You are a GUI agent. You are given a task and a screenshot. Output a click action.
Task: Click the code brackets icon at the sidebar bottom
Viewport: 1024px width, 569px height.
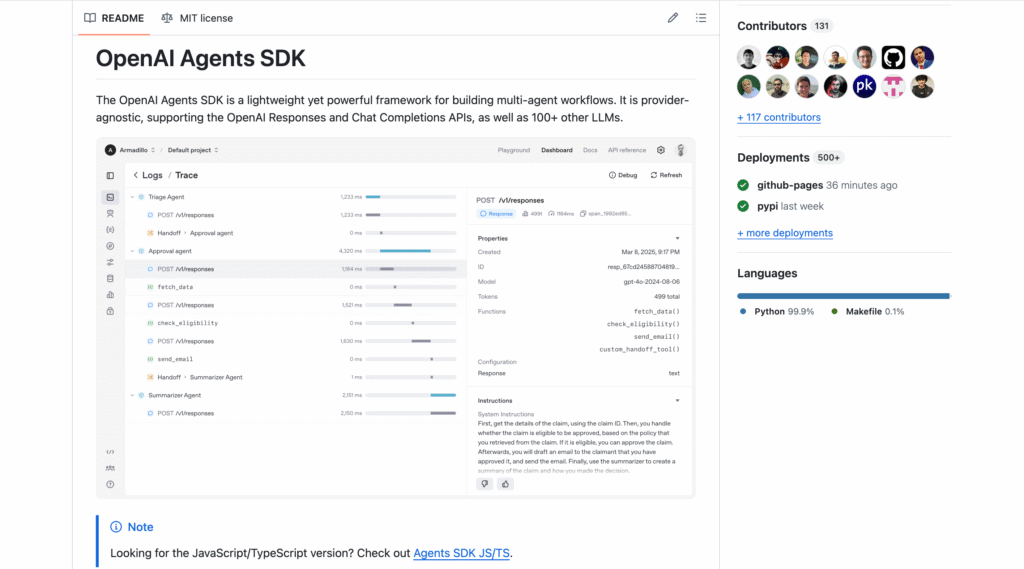coord(110,452)
